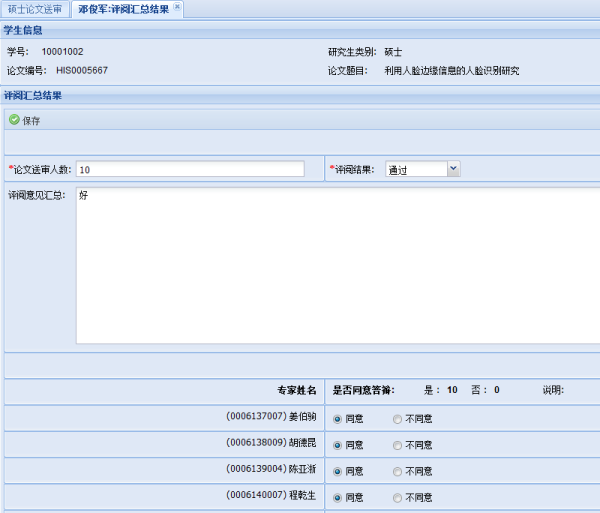Click the 论文送审人数 input field
This screenshot has height=513, width=600.
(x=189, y=169)
